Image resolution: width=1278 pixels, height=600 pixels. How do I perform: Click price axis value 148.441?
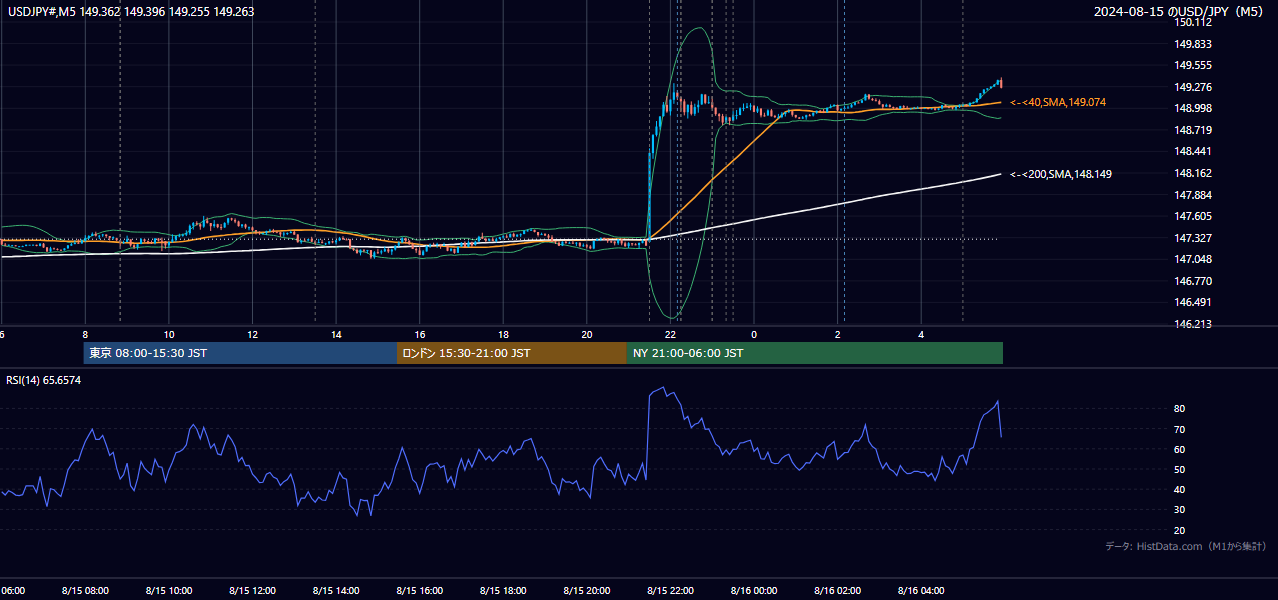coord(1194,151)
